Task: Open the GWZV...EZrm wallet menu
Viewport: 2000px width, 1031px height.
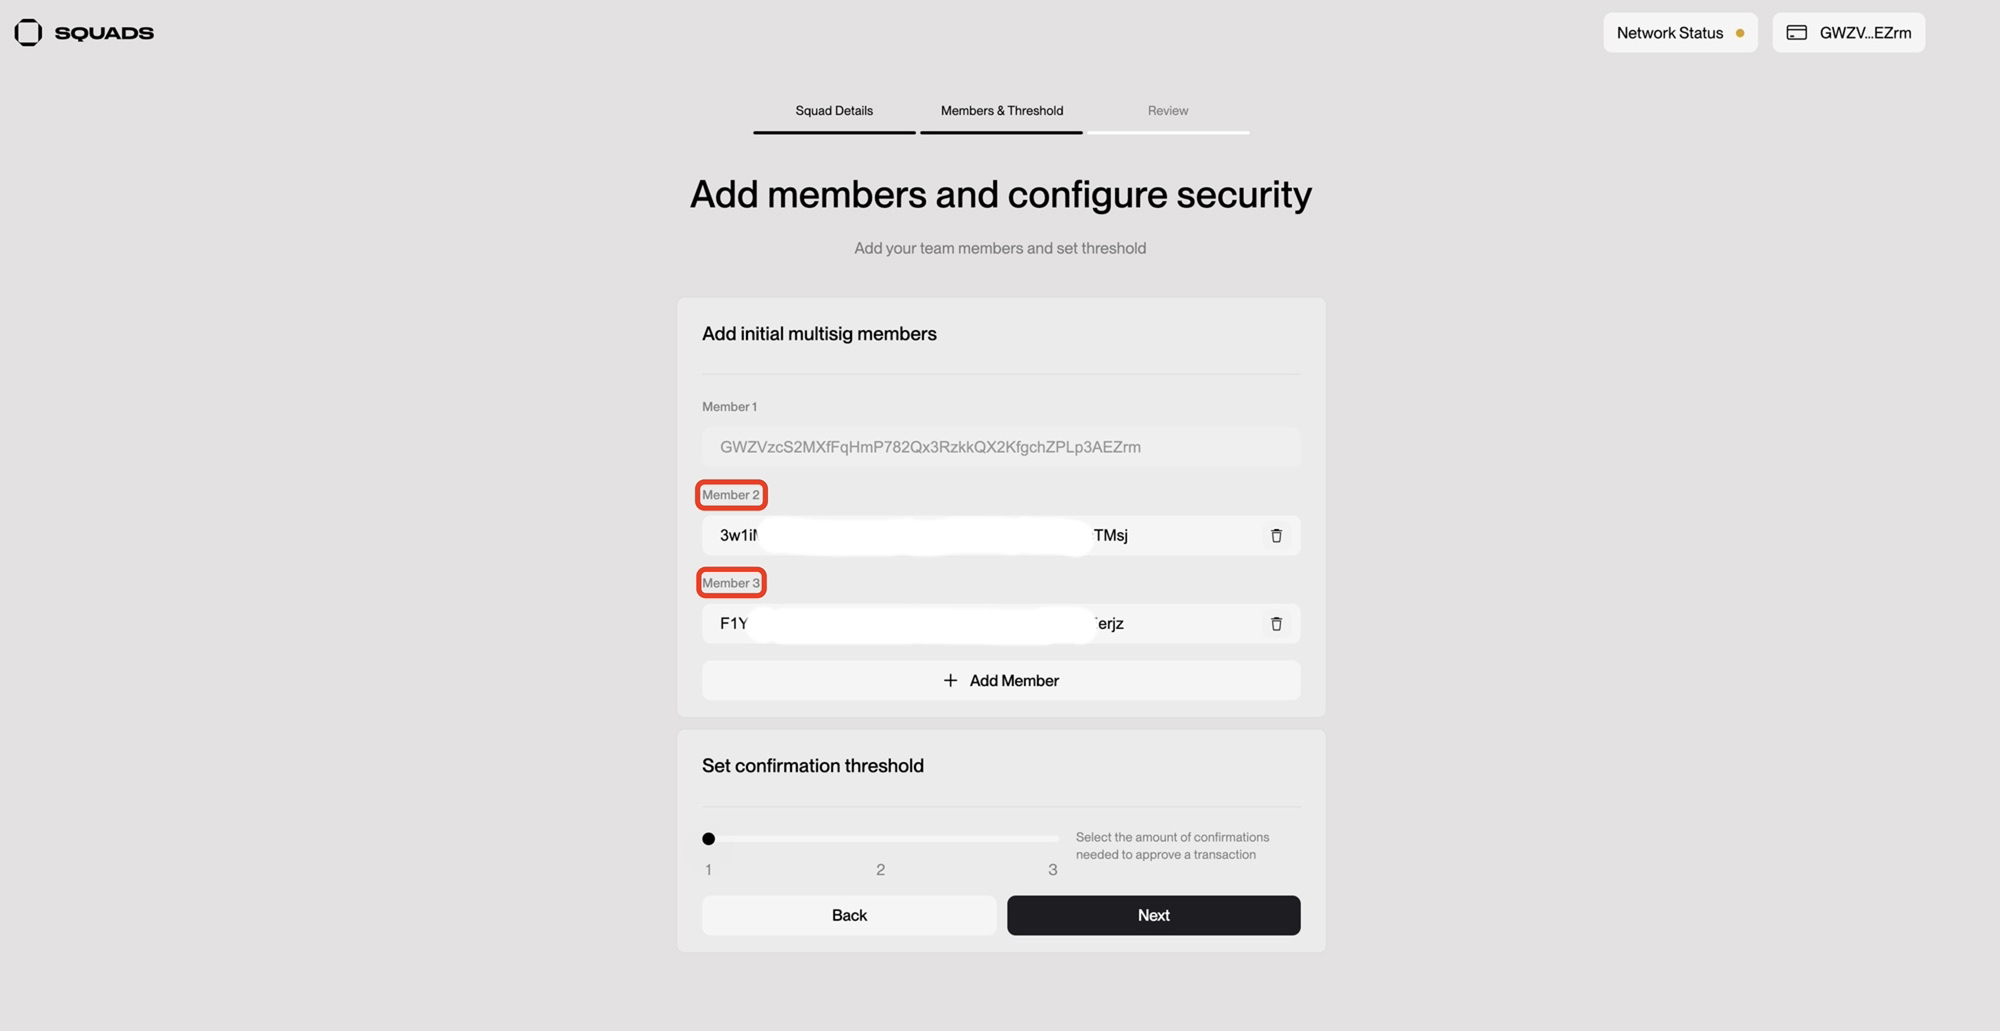Action: (1848, 33)
